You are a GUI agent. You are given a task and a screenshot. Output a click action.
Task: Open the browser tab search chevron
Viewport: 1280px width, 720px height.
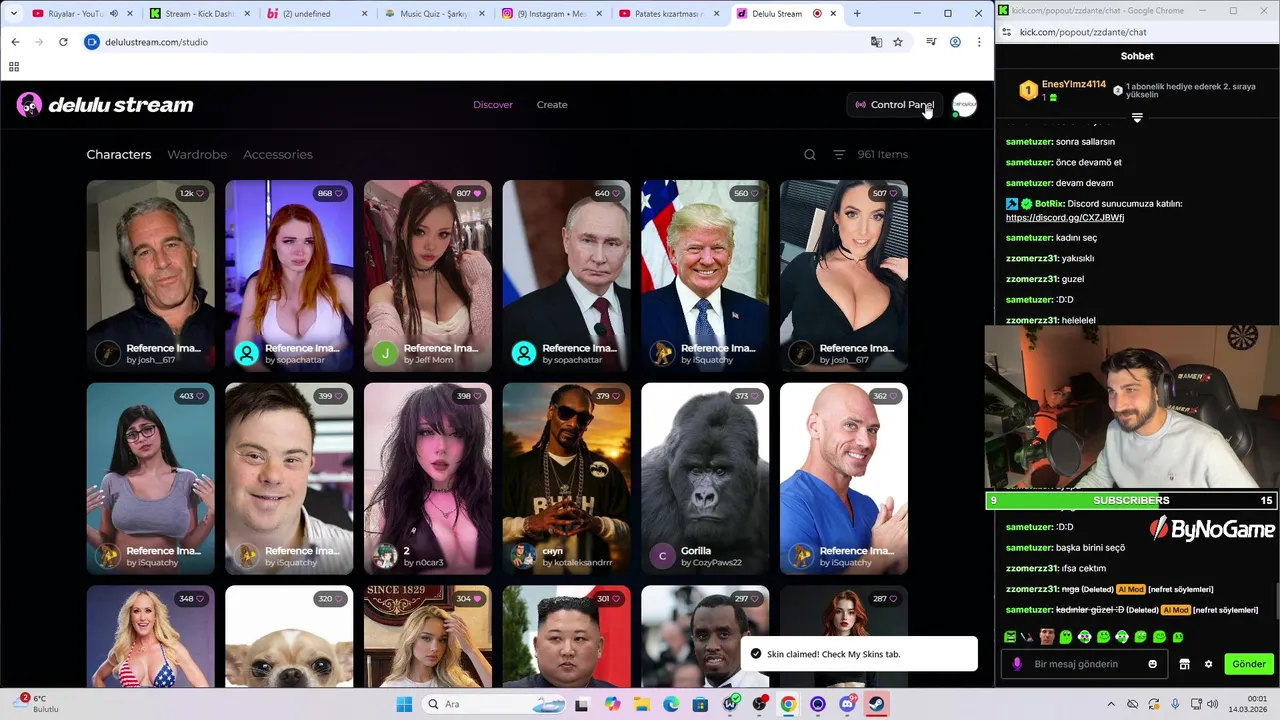(x=13, y=14)
